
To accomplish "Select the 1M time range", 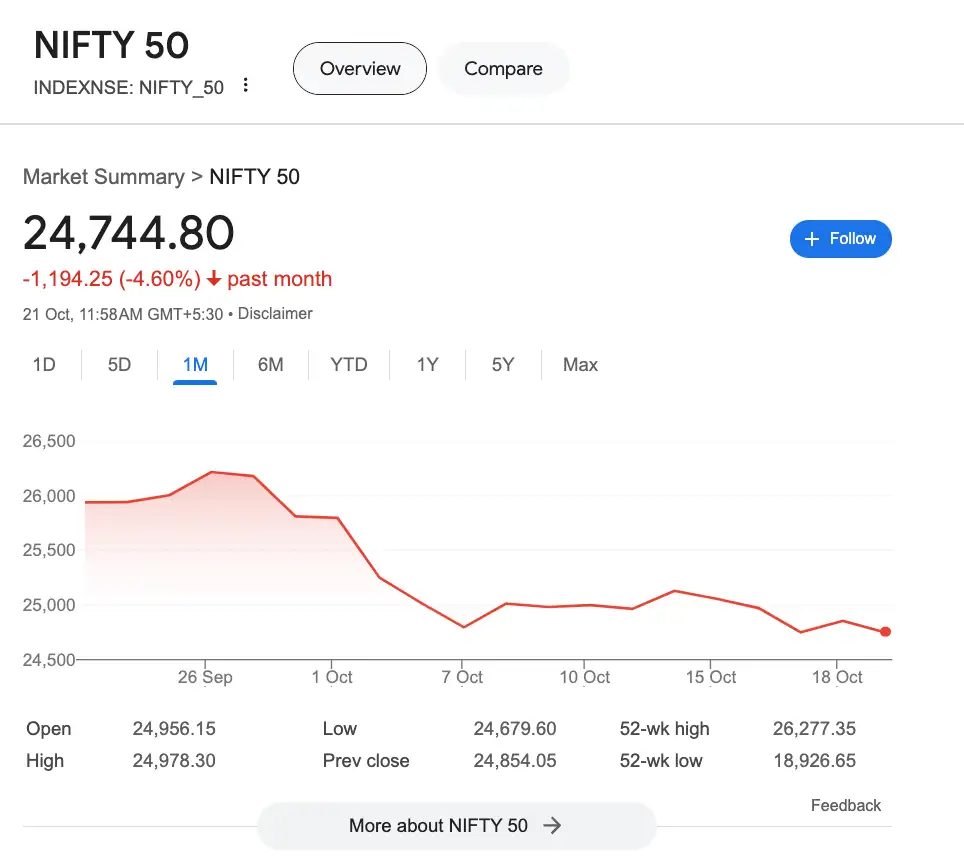I will coord(195,365).
